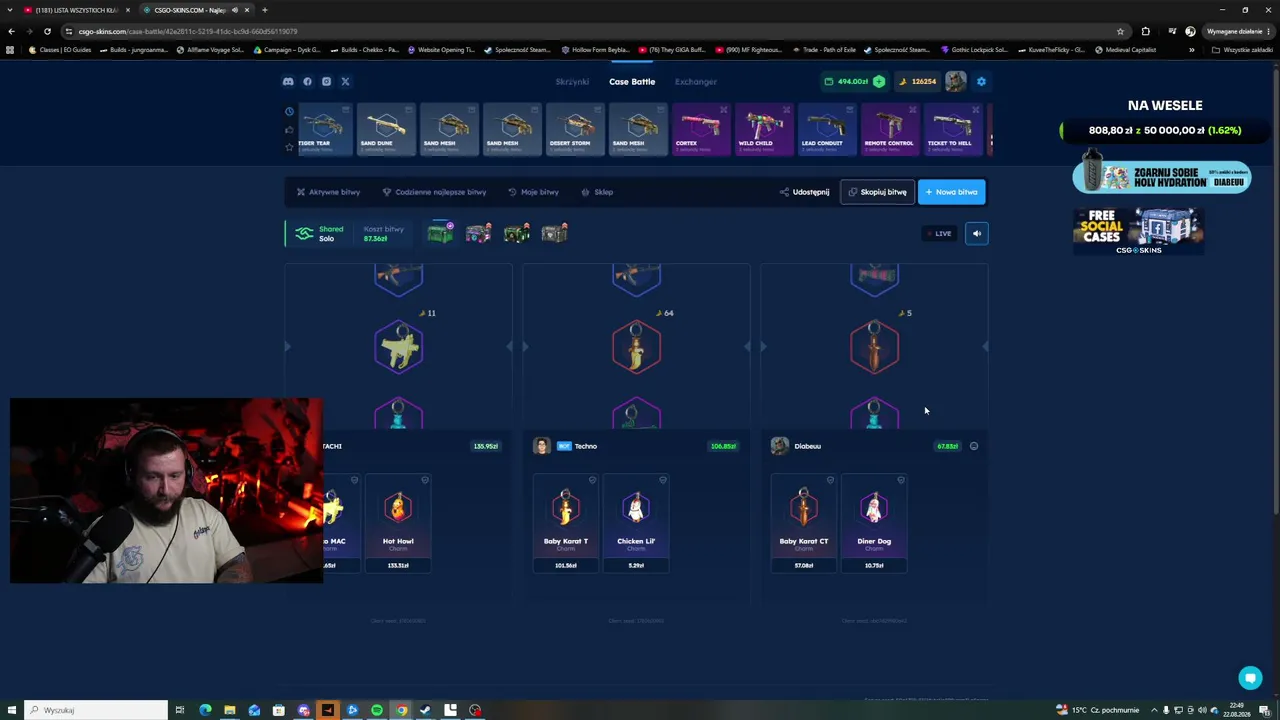The height and width of the screenshot is (720, 1280).
Task: Click the first green case in the battle
Action: coord(441,233)
